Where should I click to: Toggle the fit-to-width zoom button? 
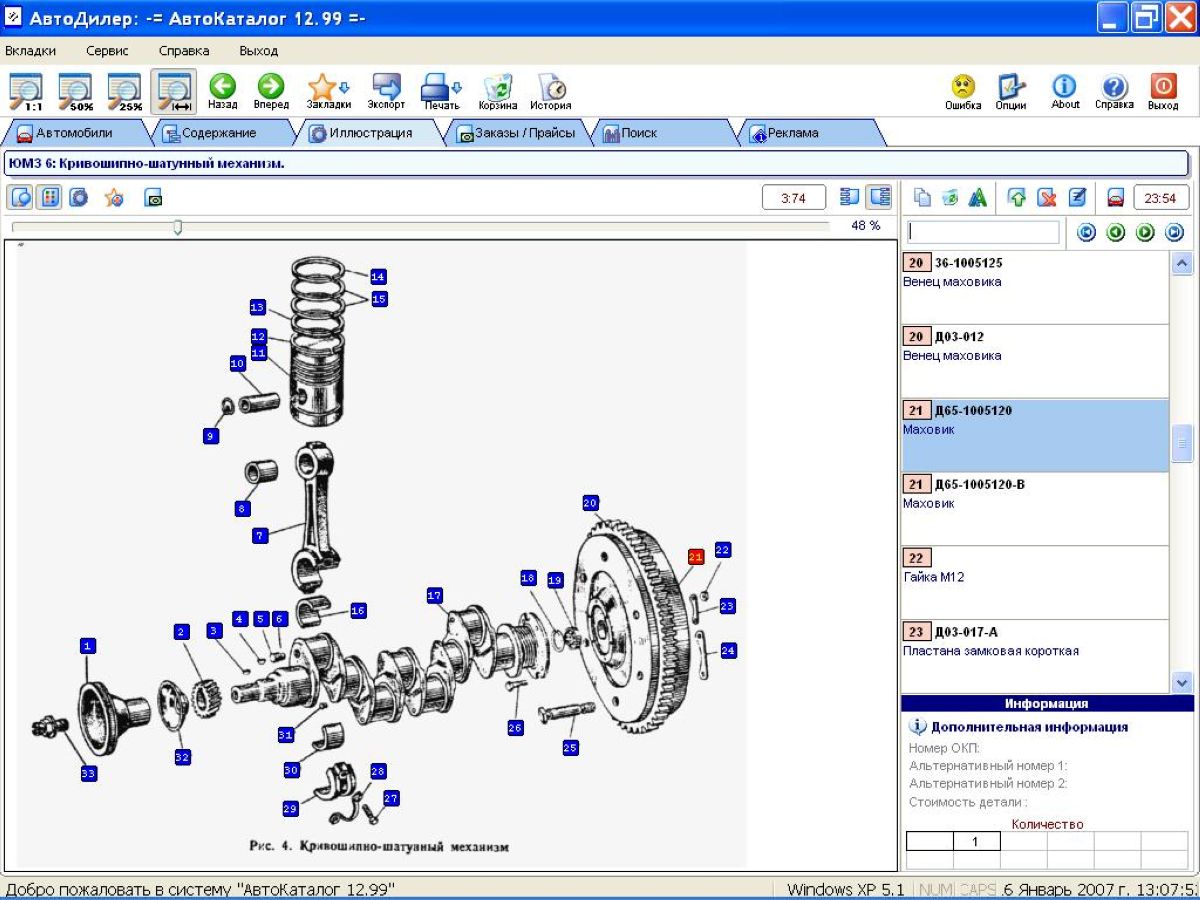pyautogui.click(x=173, y=90)
